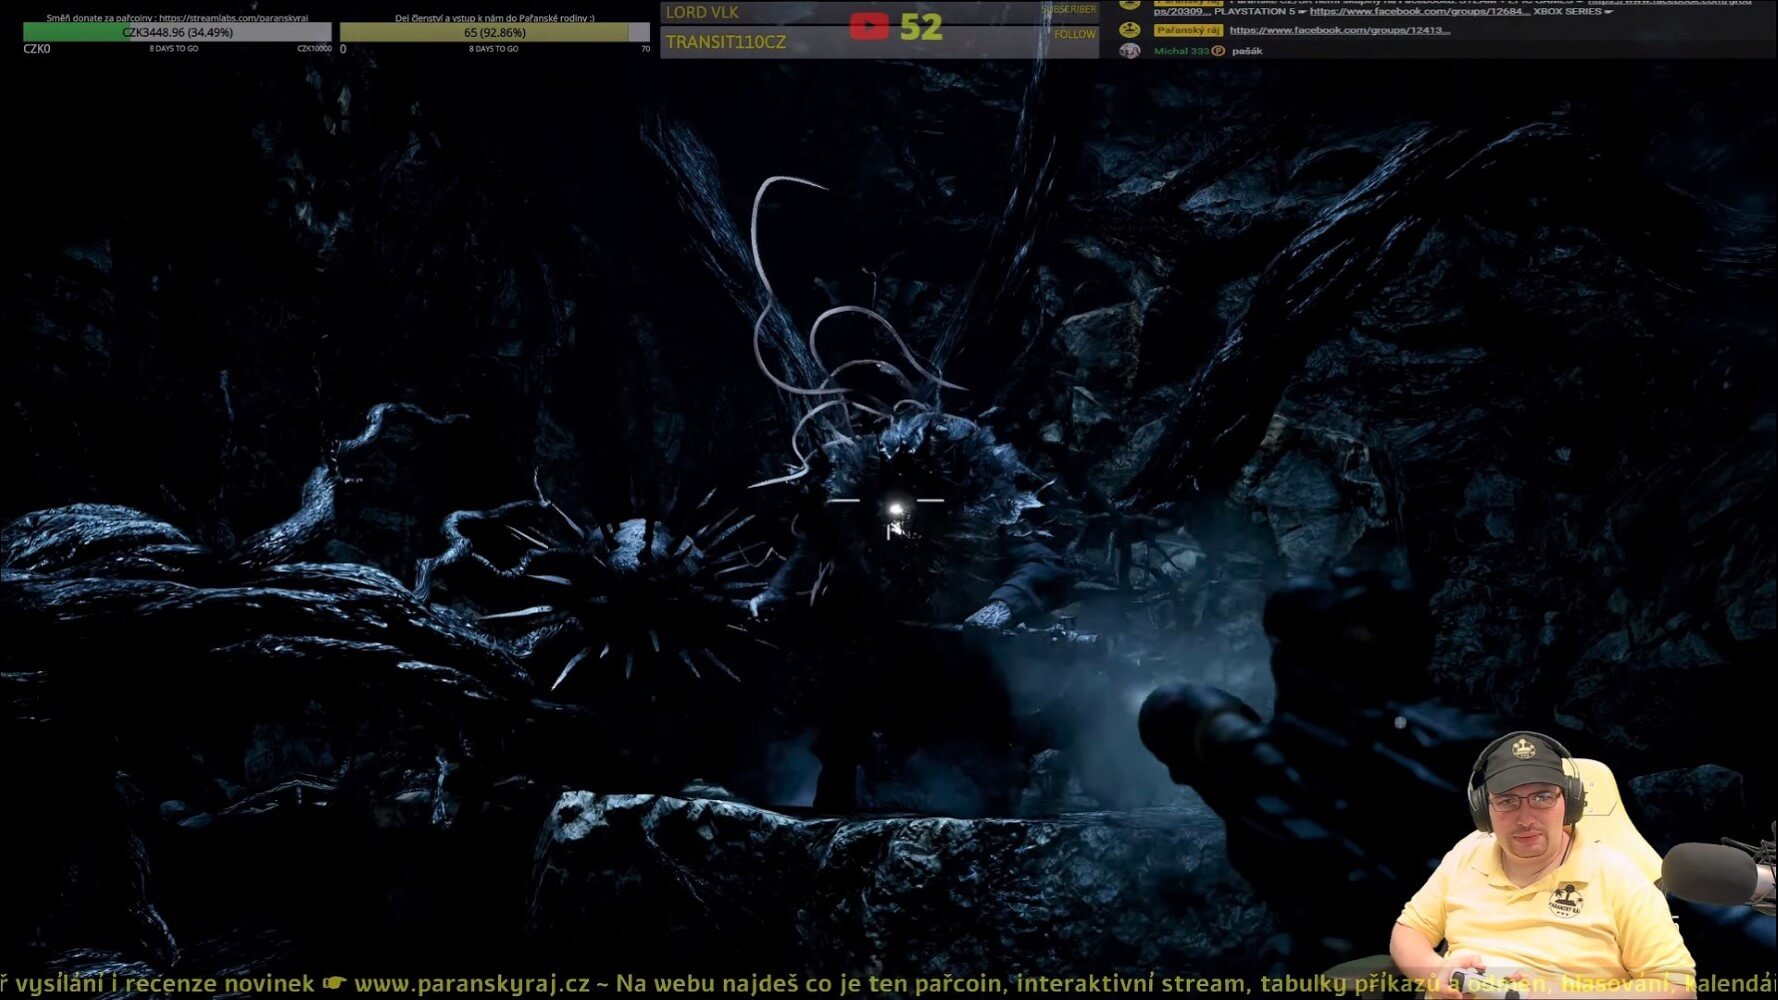Click the Pařanský ráj chat avatar
The height and width of the screenshot is (1000, 1778).
(1130, 30)
